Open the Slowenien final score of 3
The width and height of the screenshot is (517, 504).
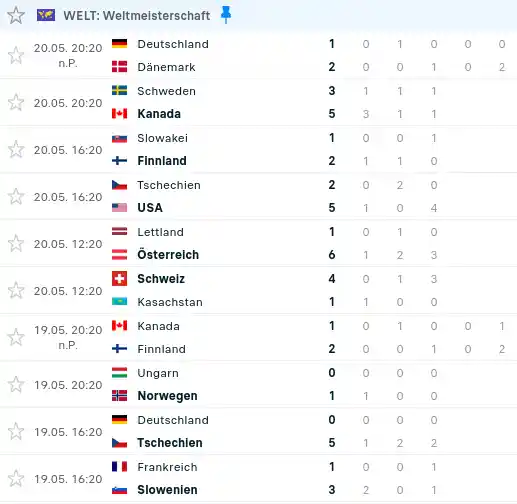pyautogui.click(x=332, y=490)
